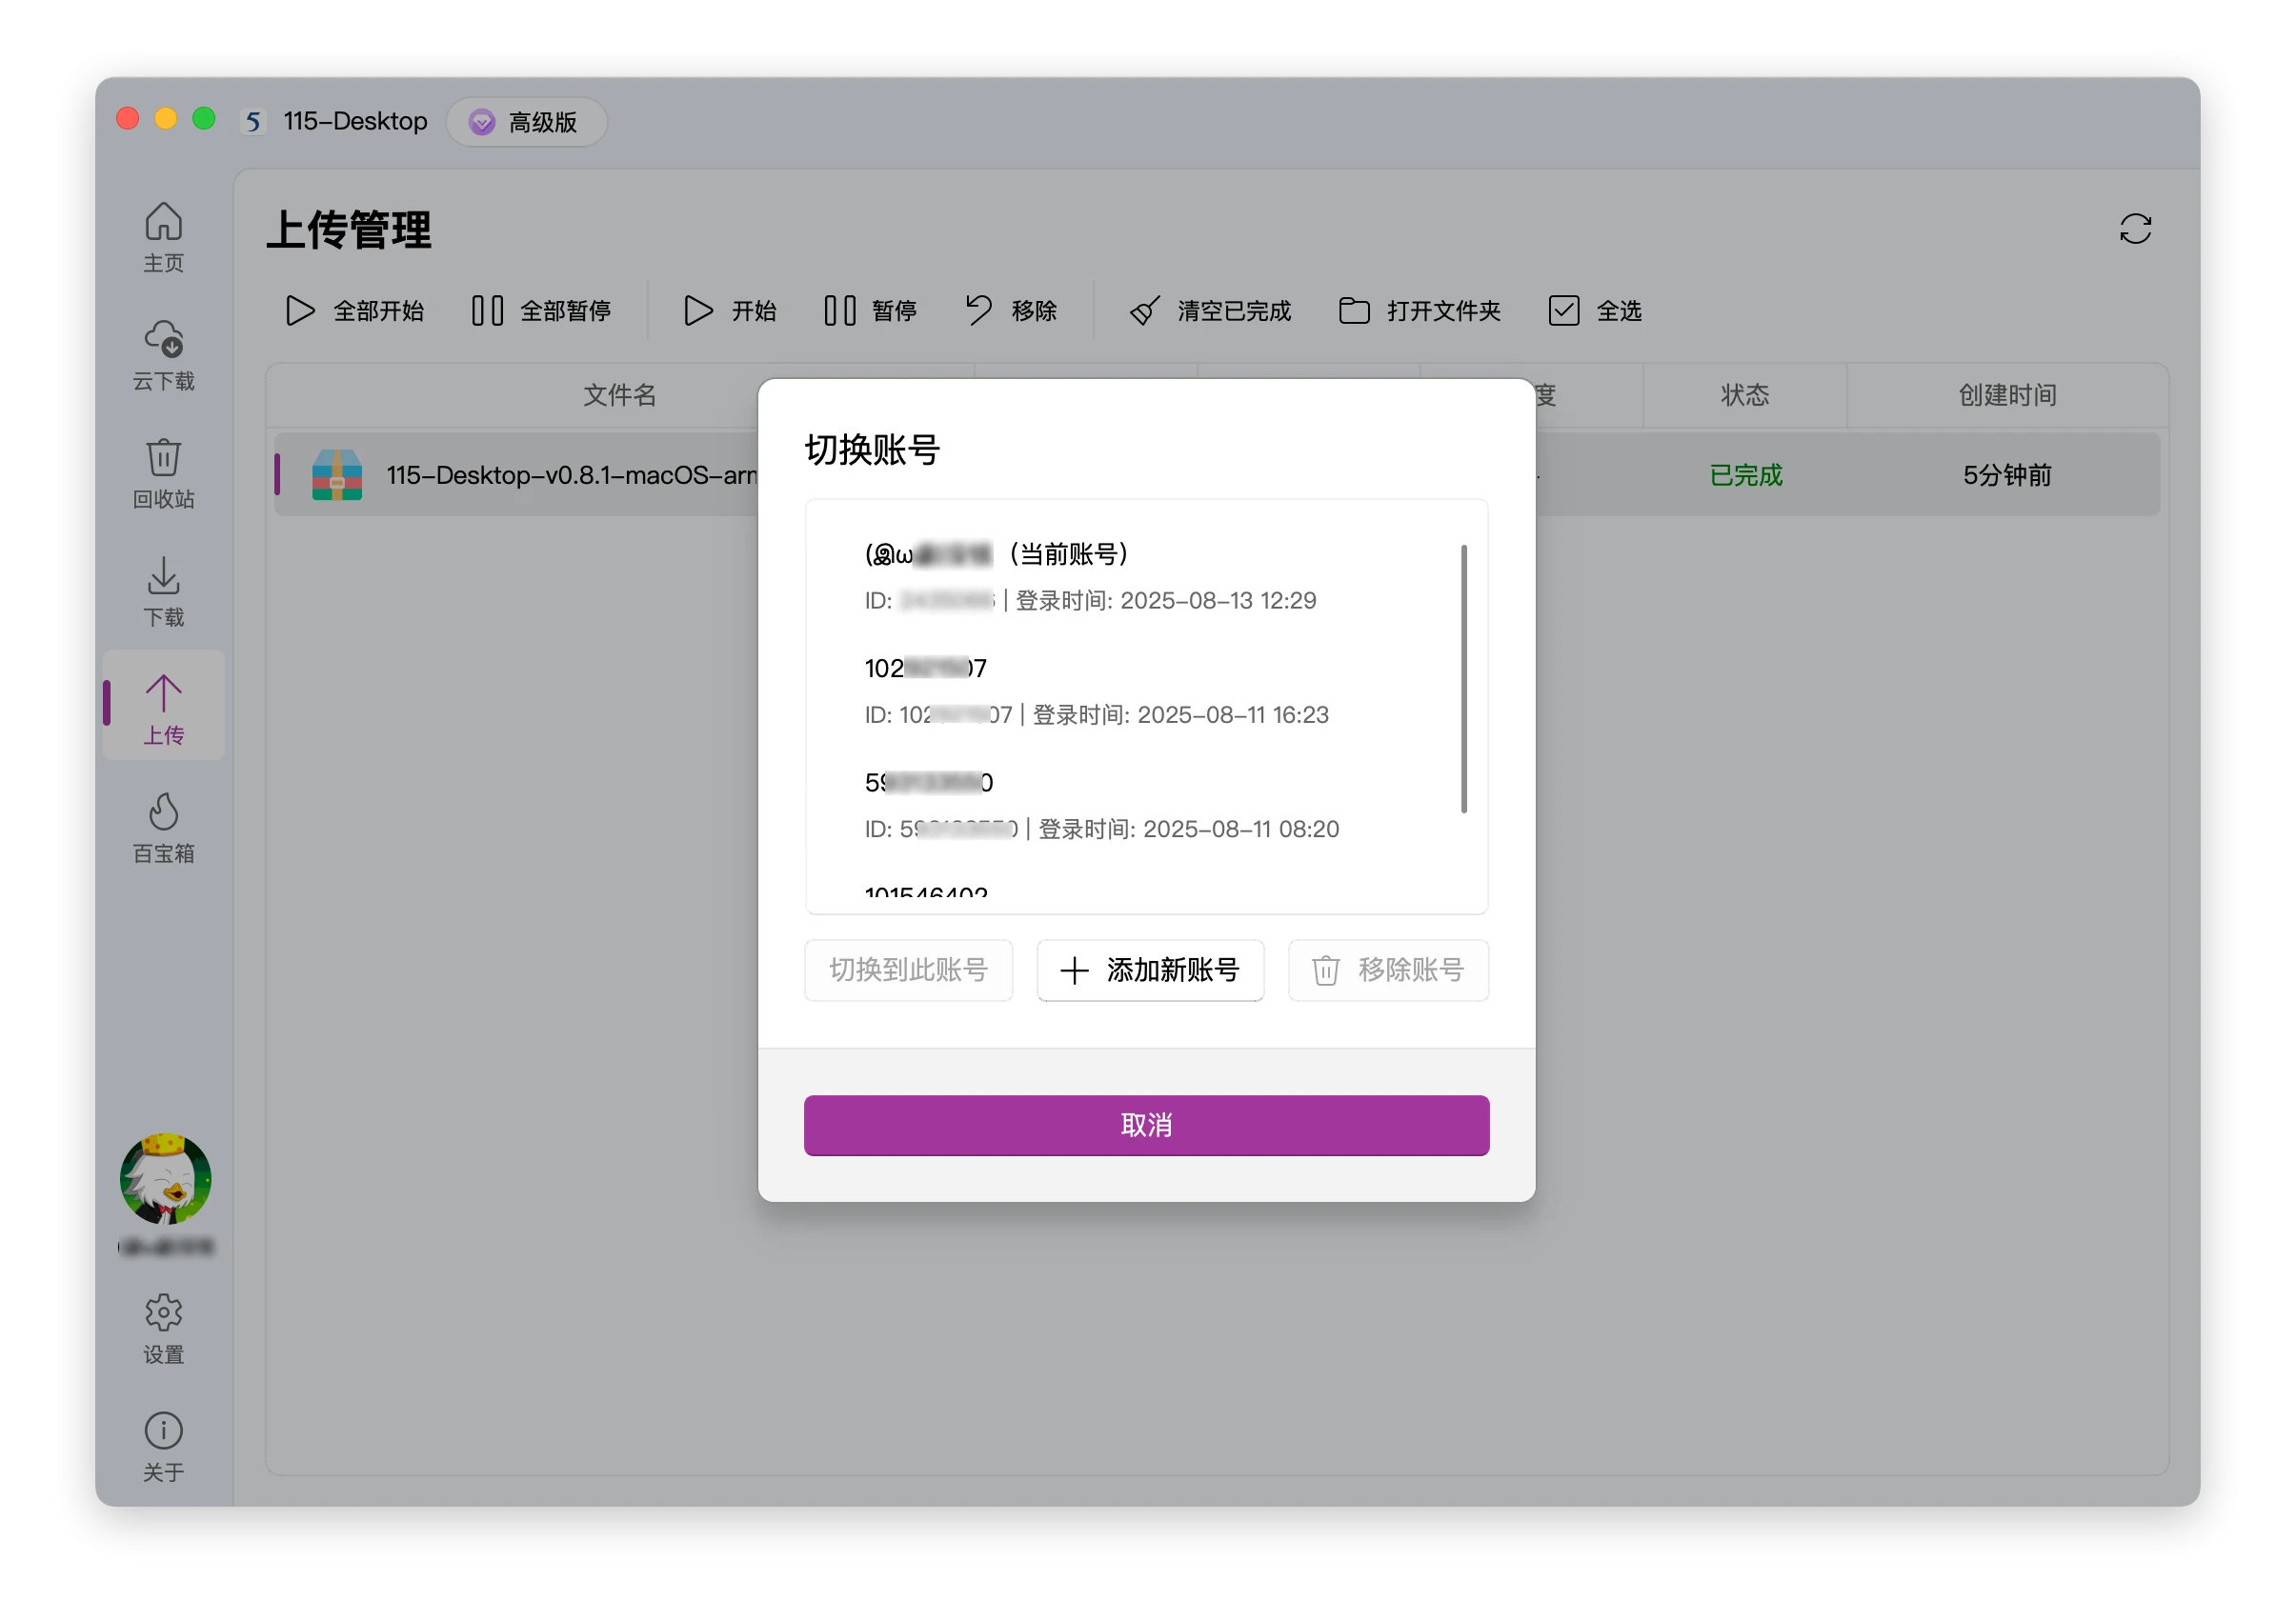Click Add New Account (添加新账号) button
This screenshot has height=1621, width=2296.
[1149, 969]
